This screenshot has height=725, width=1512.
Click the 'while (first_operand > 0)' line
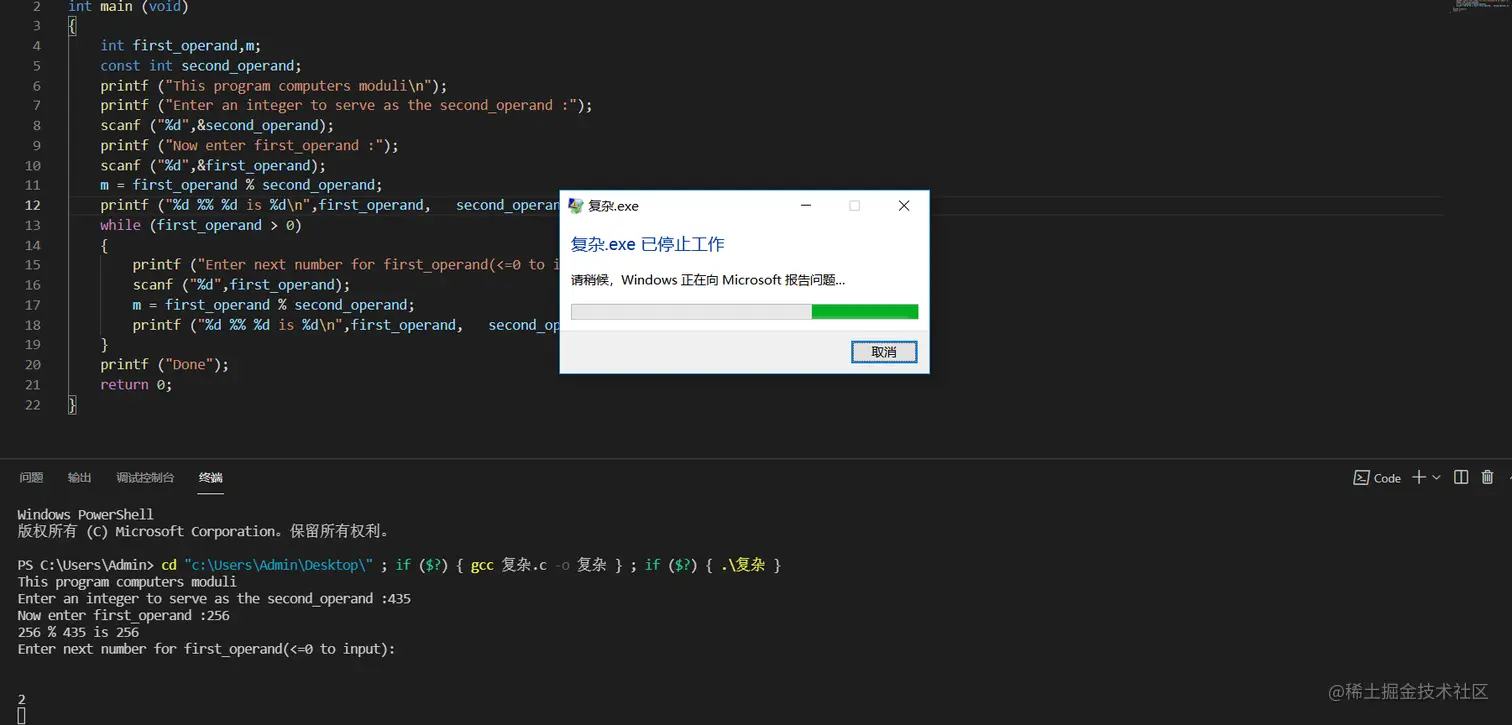(201, 225)
